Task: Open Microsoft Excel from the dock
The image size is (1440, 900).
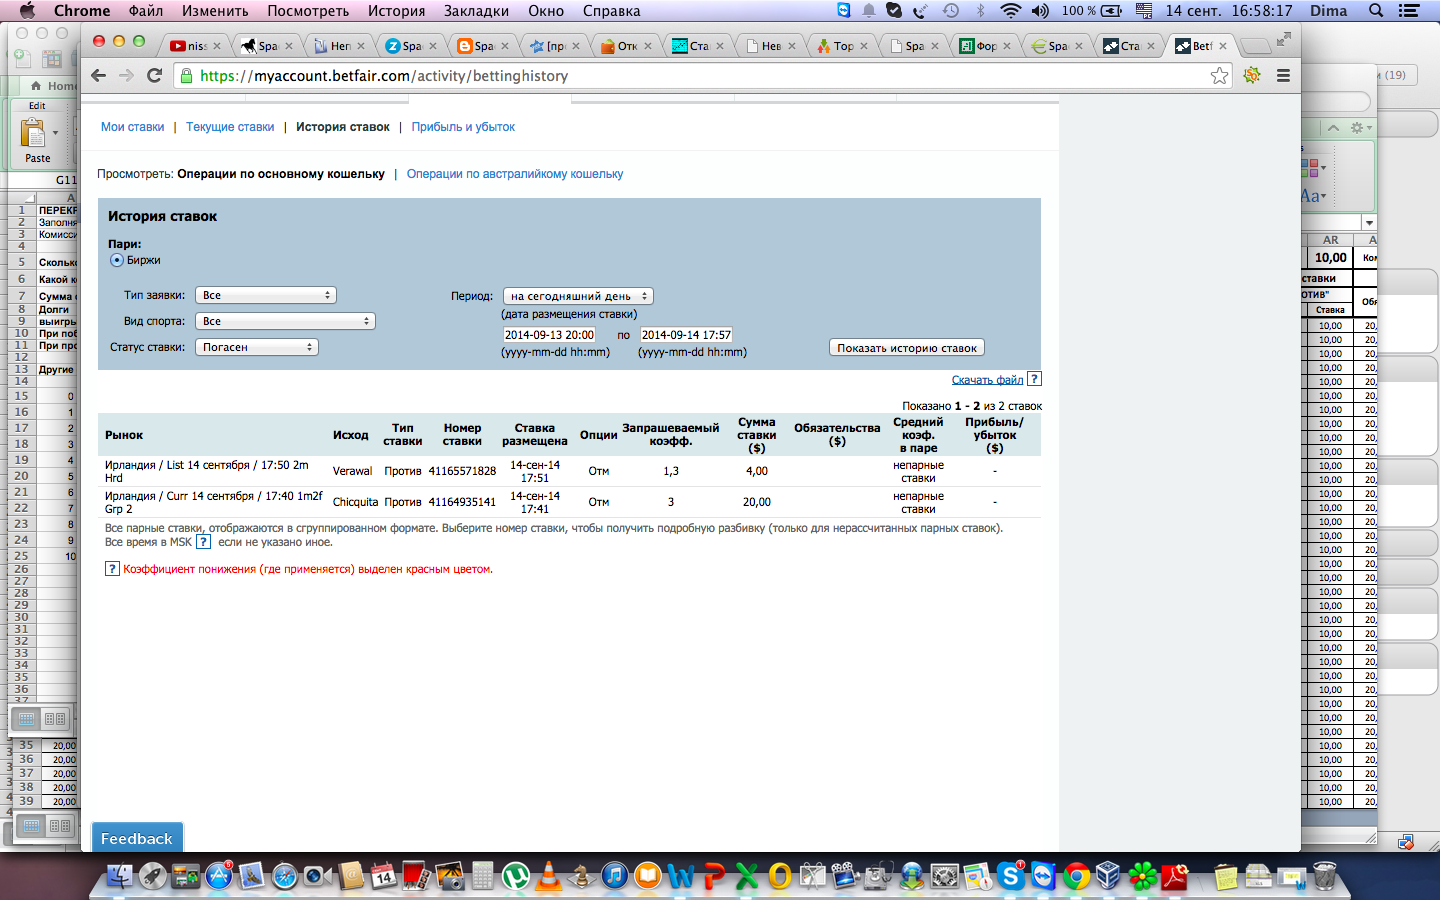Action: 747,877
